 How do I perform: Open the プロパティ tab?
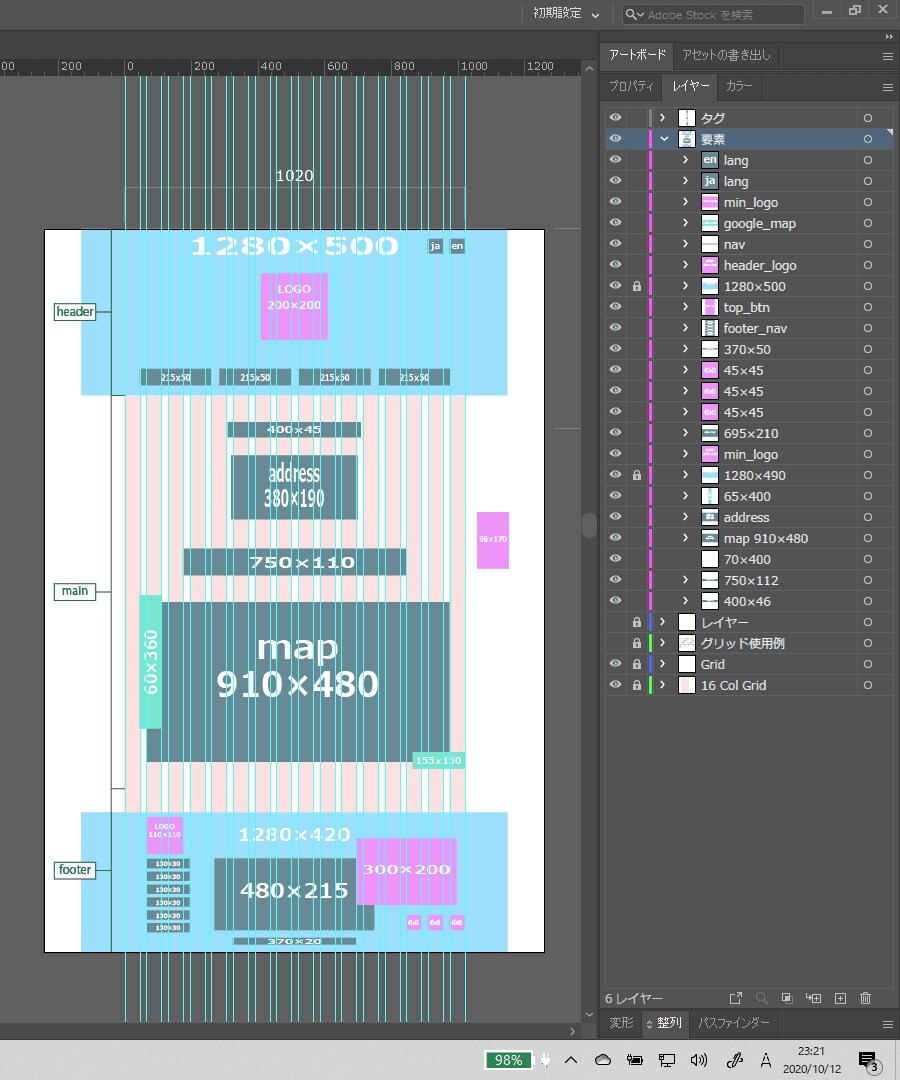click(631, 86)
